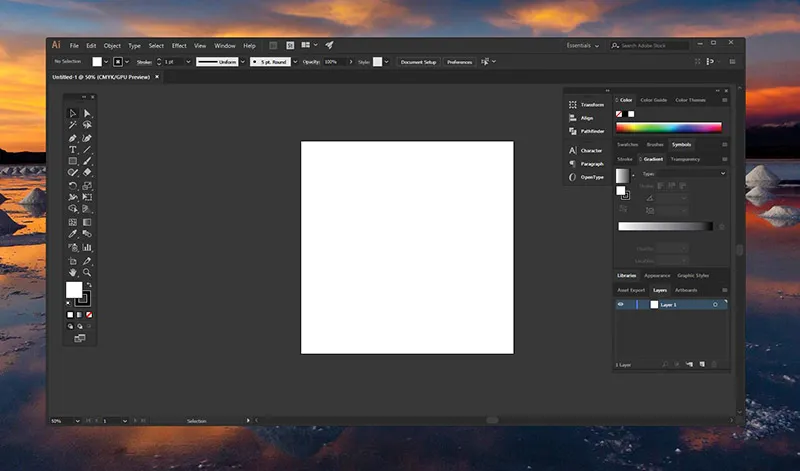Click the Preferences button
The image size is (800, 471).
point(459,62)
